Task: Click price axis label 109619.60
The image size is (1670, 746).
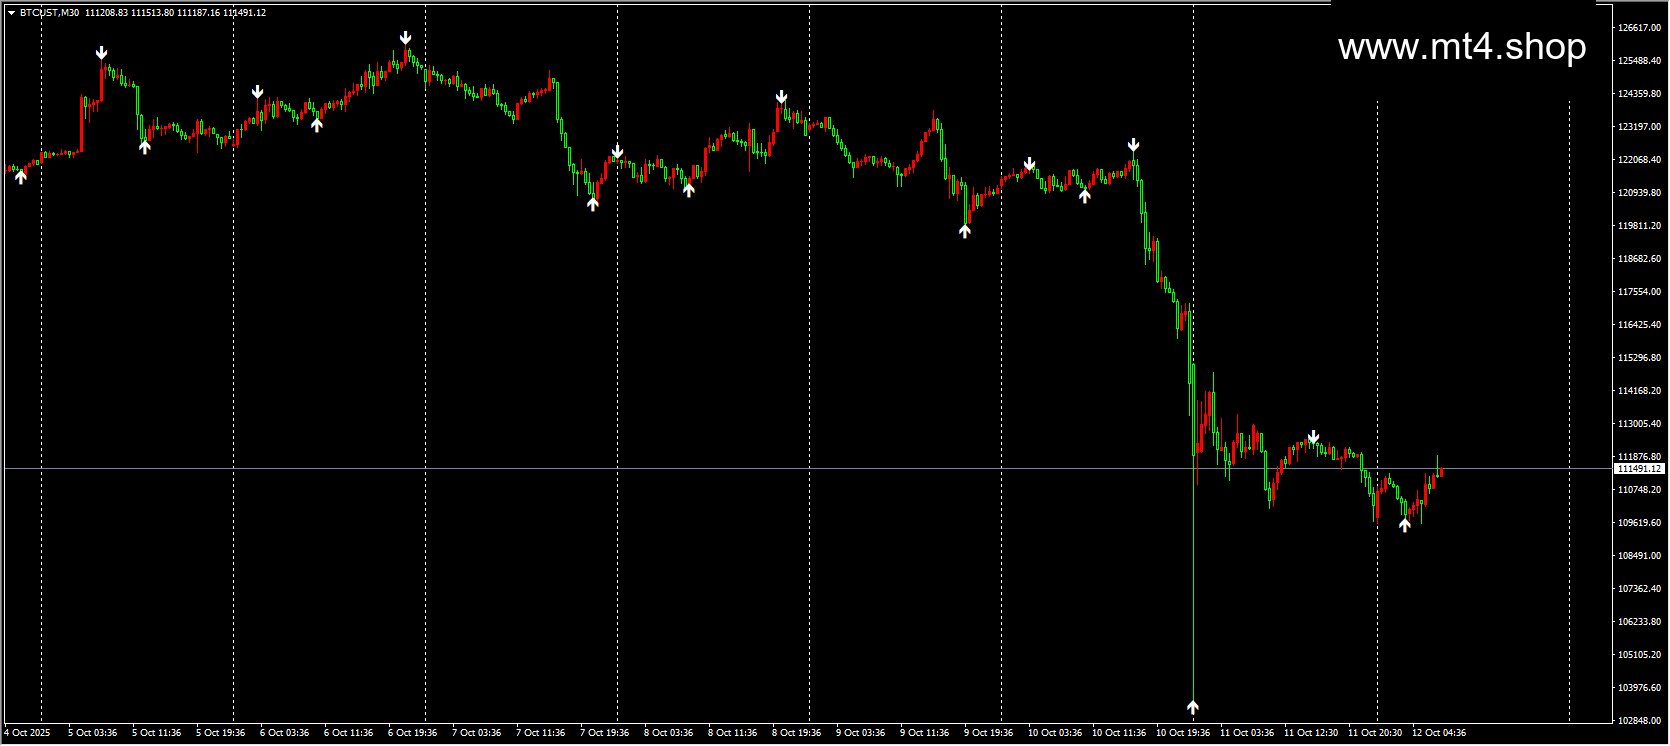Action: click(1640, 523)
